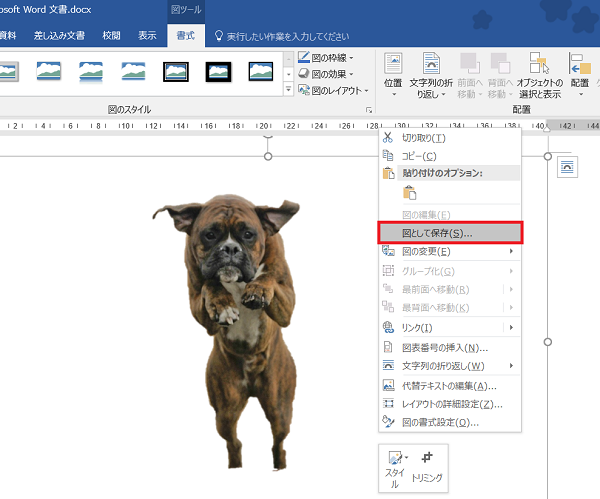
Task: Open the 図の効果 dropdown
Action: coord(326,74)
